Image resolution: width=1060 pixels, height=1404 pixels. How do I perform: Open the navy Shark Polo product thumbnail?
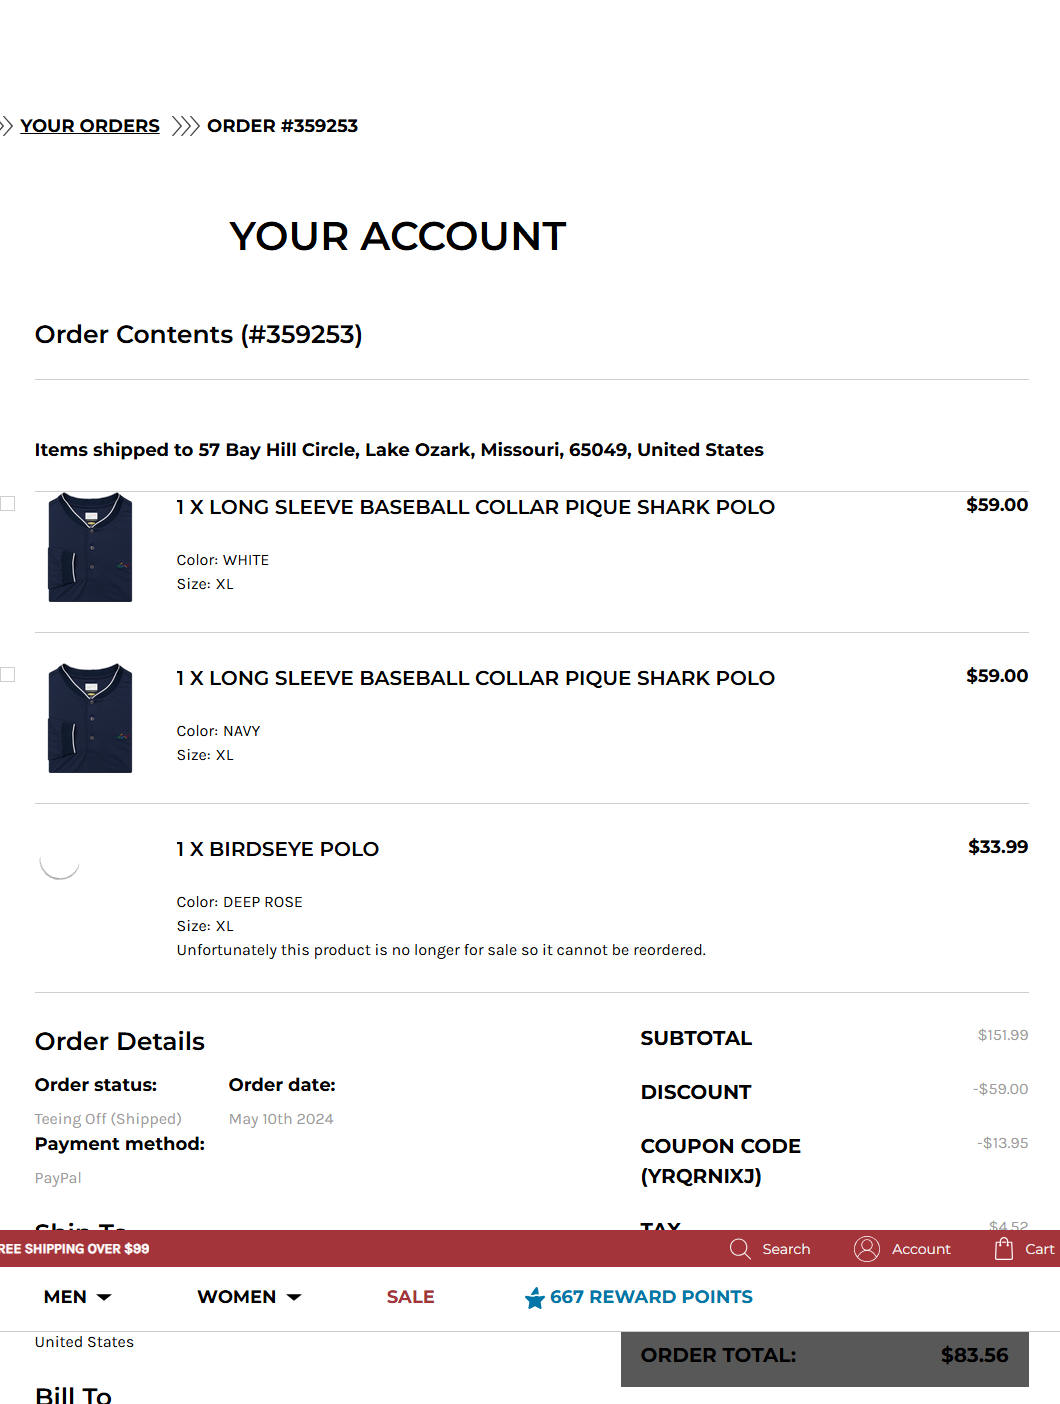point(90,718)
